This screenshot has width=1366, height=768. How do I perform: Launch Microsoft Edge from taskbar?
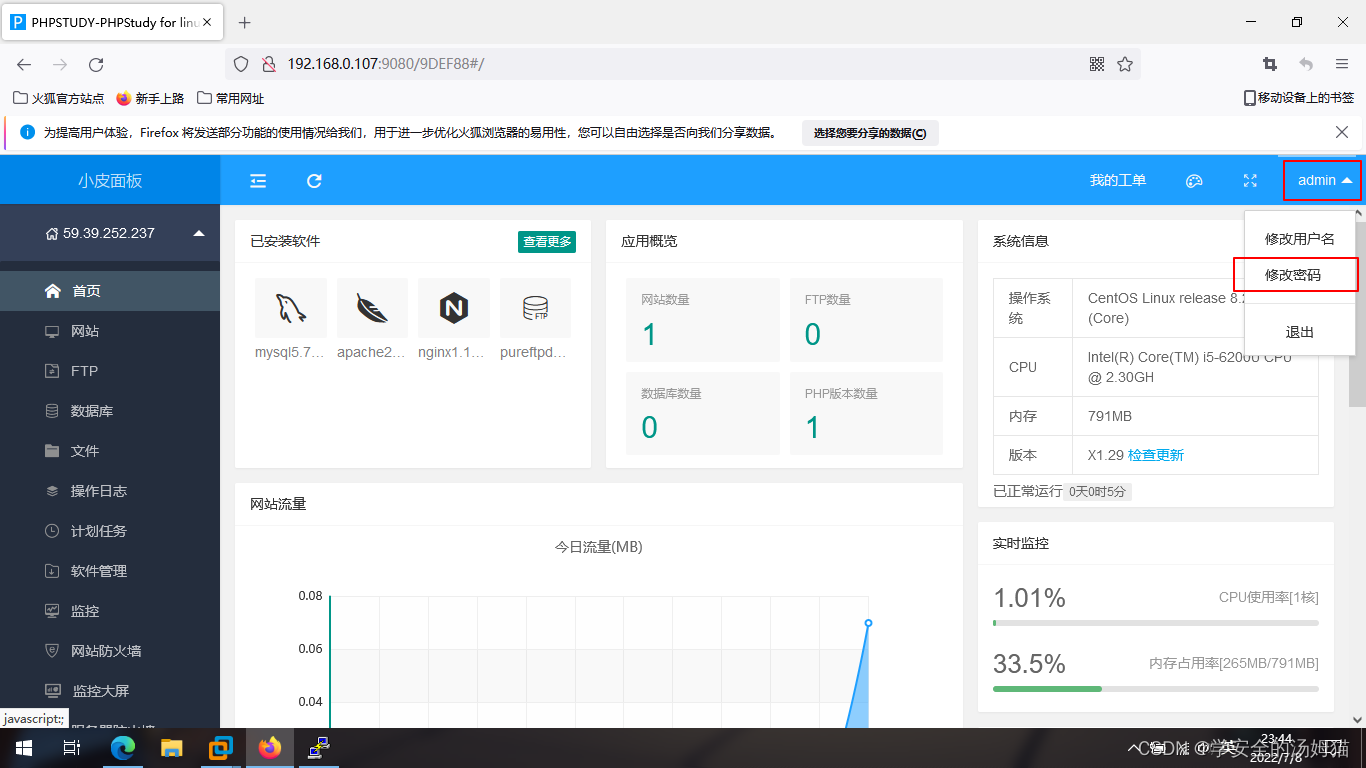coord(122,748)
